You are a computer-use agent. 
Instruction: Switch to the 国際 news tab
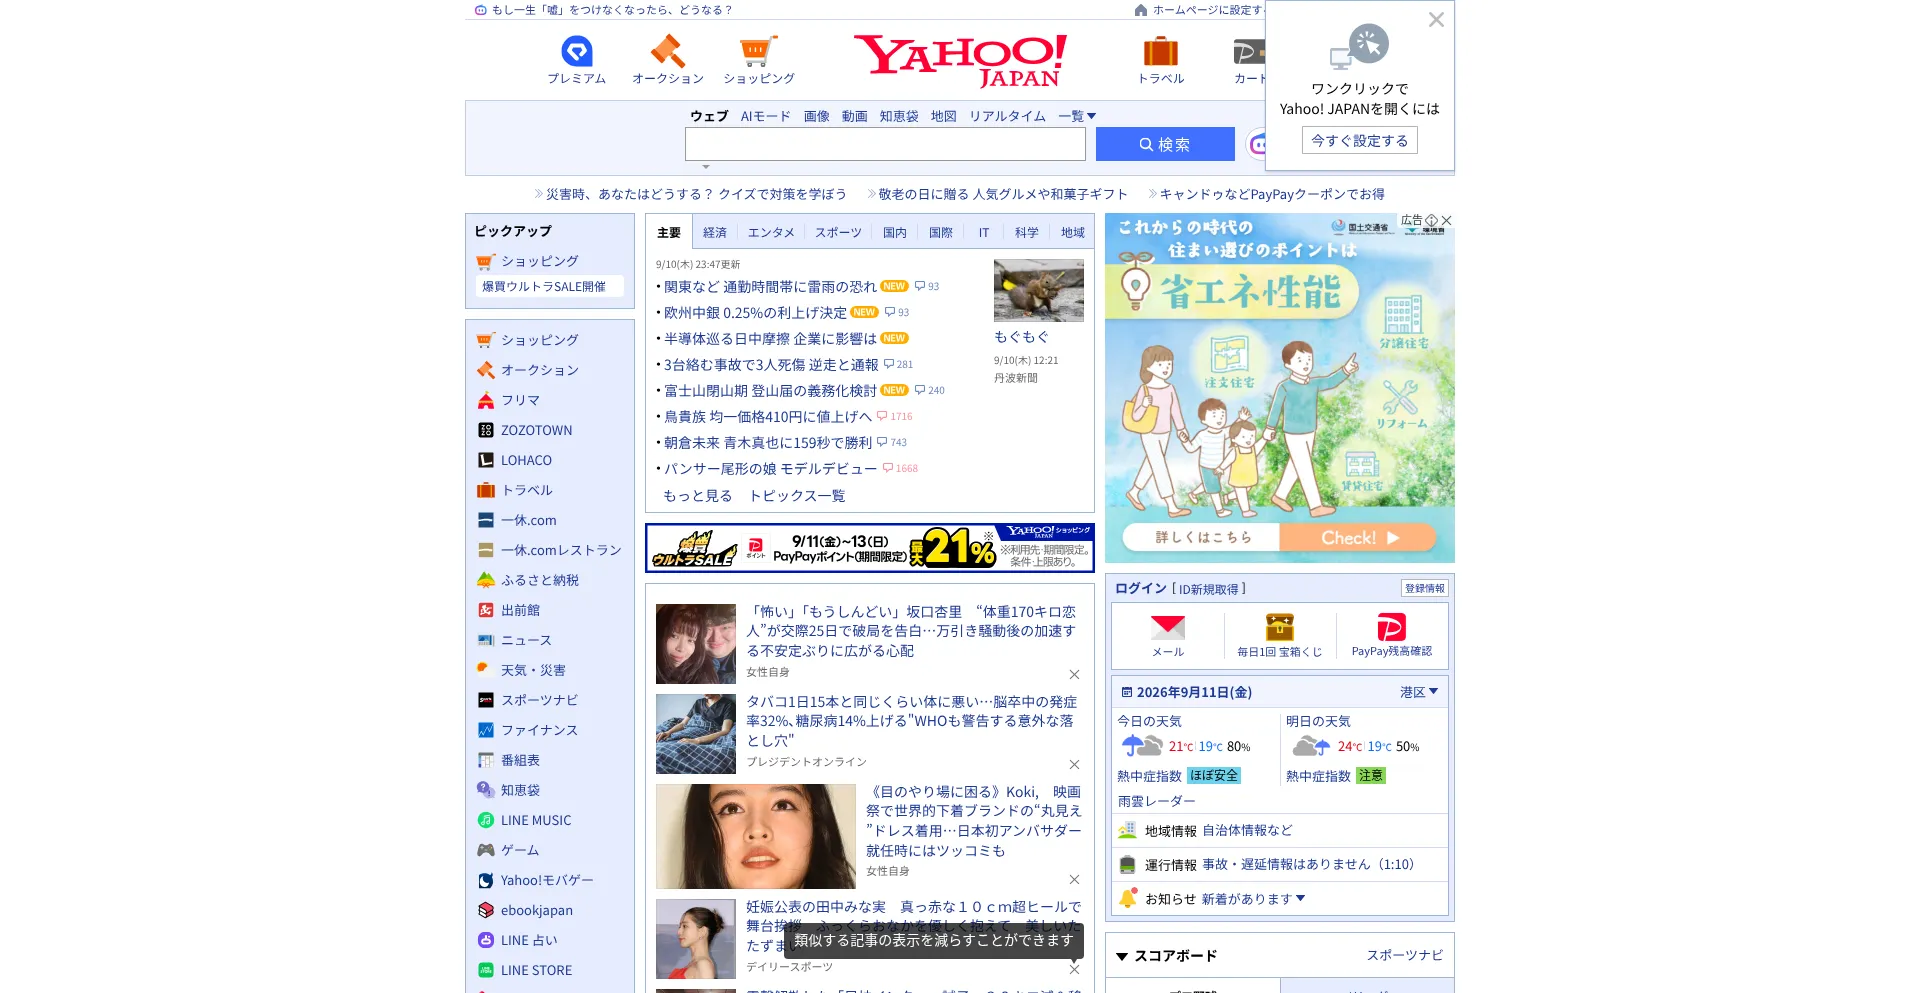point(941,233)
